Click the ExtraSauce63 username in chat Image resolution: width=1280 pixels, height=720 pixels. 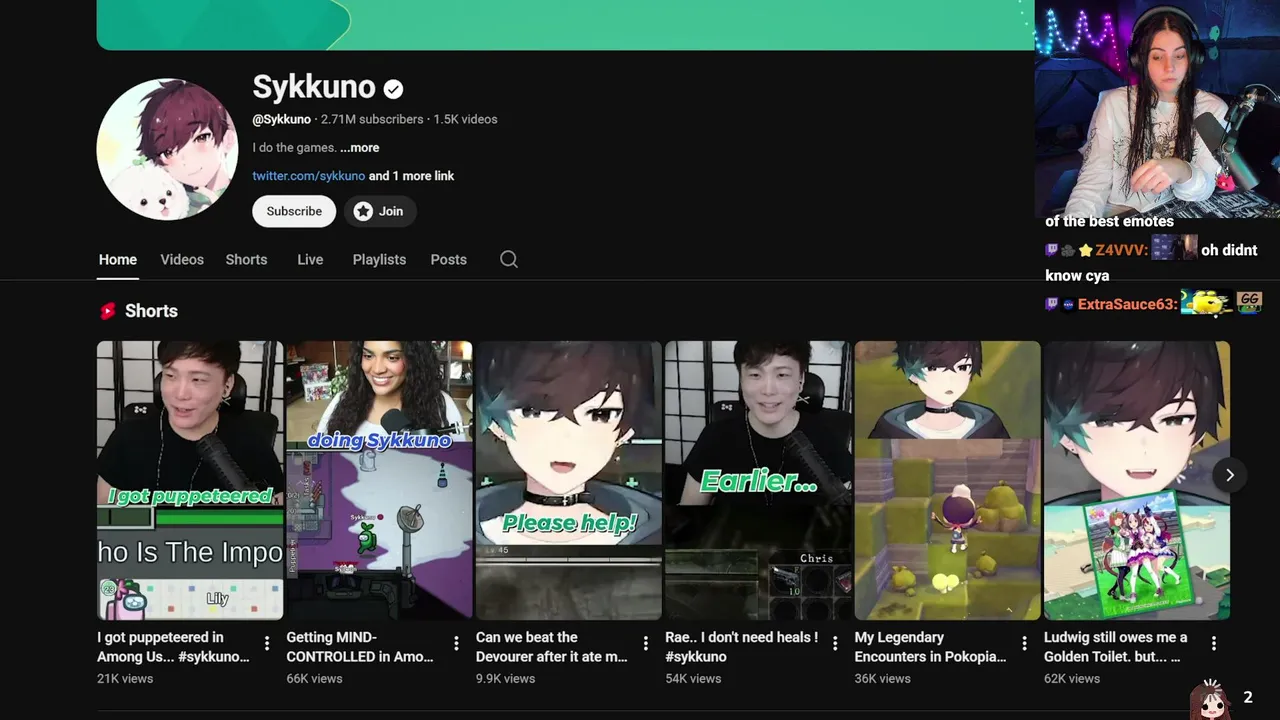1128,304
